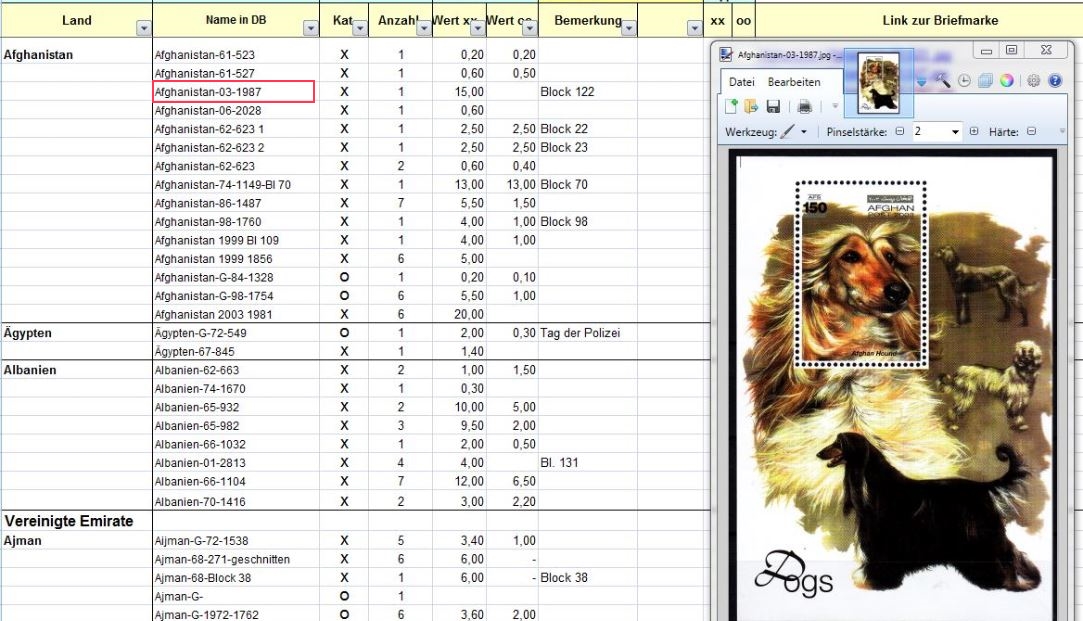Expand the Werkzeug tool selector arrow
1083x621 pixels.
pyautogui.click(x=803, y=132)
